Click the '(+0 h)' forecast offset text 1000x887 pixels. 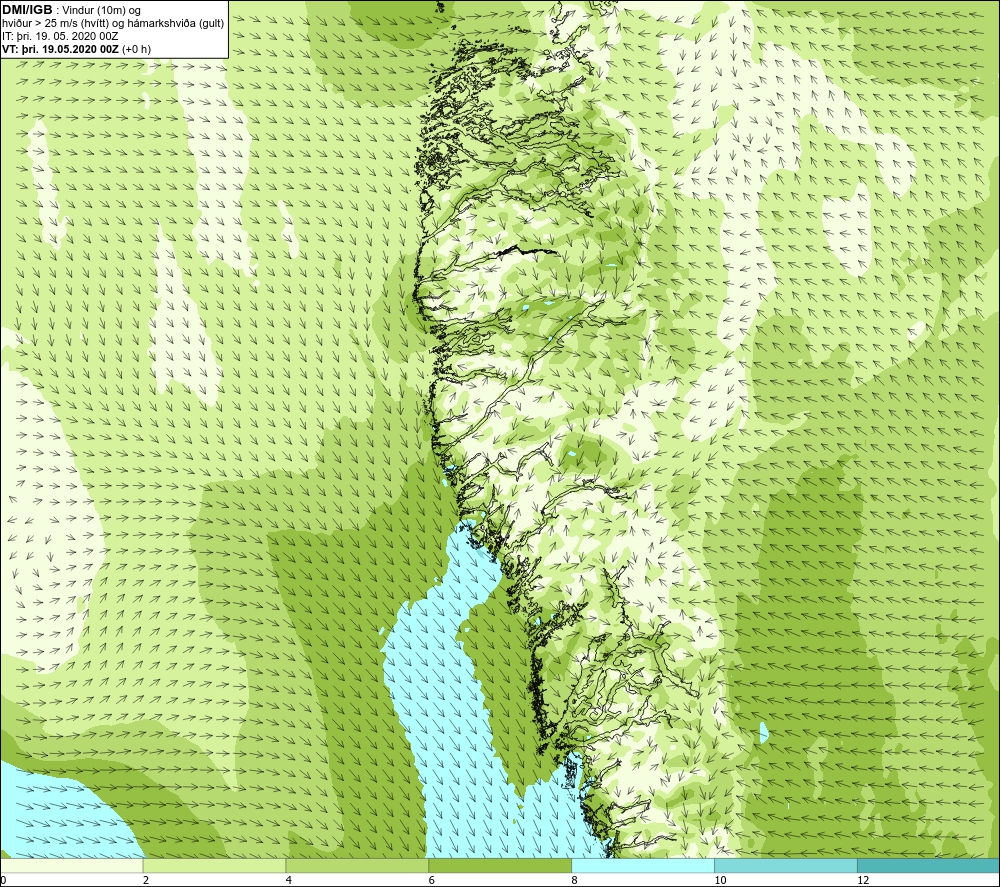[x=136, y=49]
